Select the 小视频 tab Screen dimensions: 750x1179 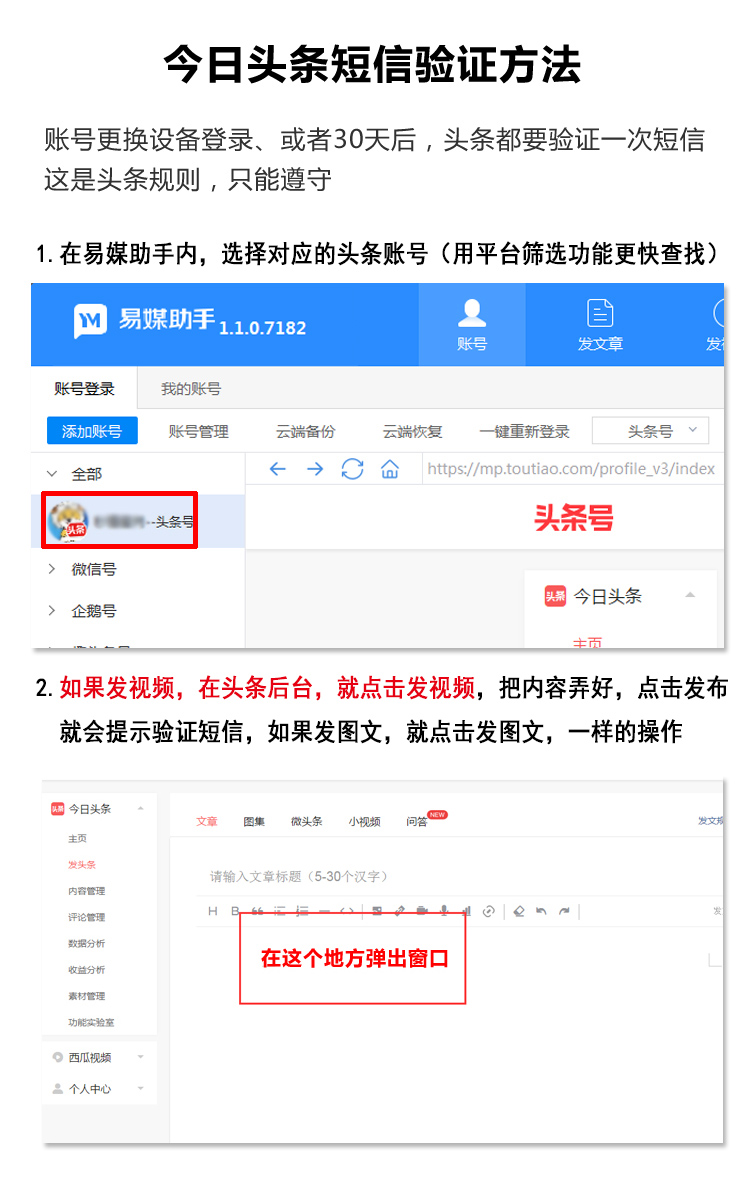coord(364,821)
